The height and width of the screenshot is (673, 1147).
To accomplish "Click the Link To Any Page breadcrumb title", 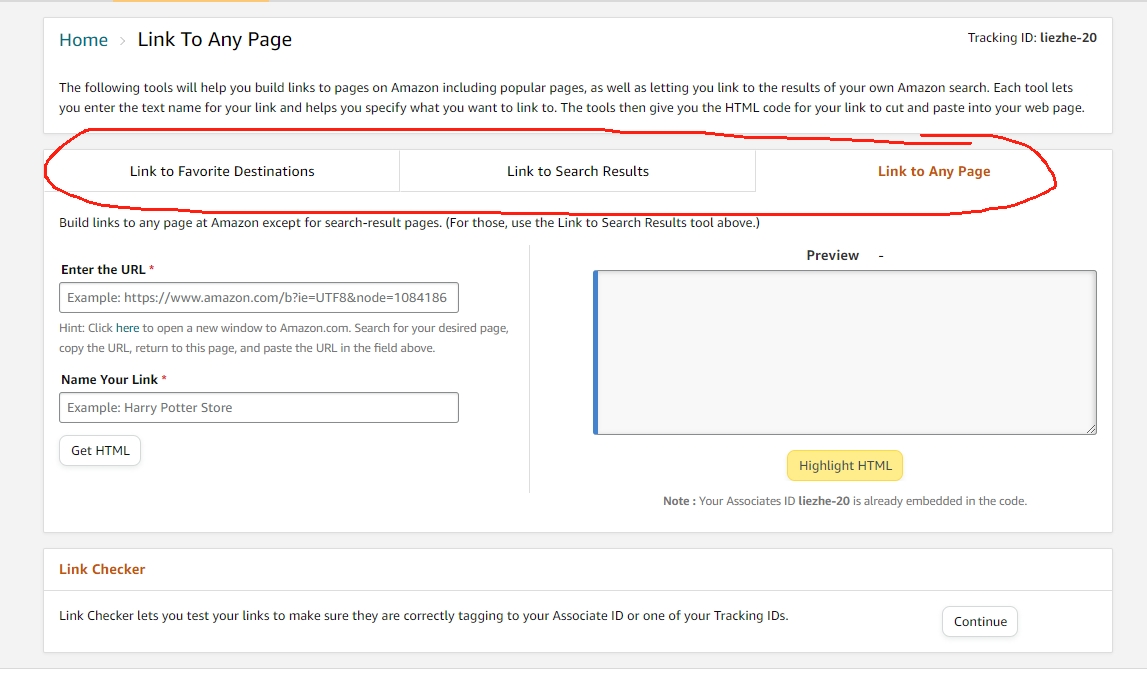I will click(214, 40).
